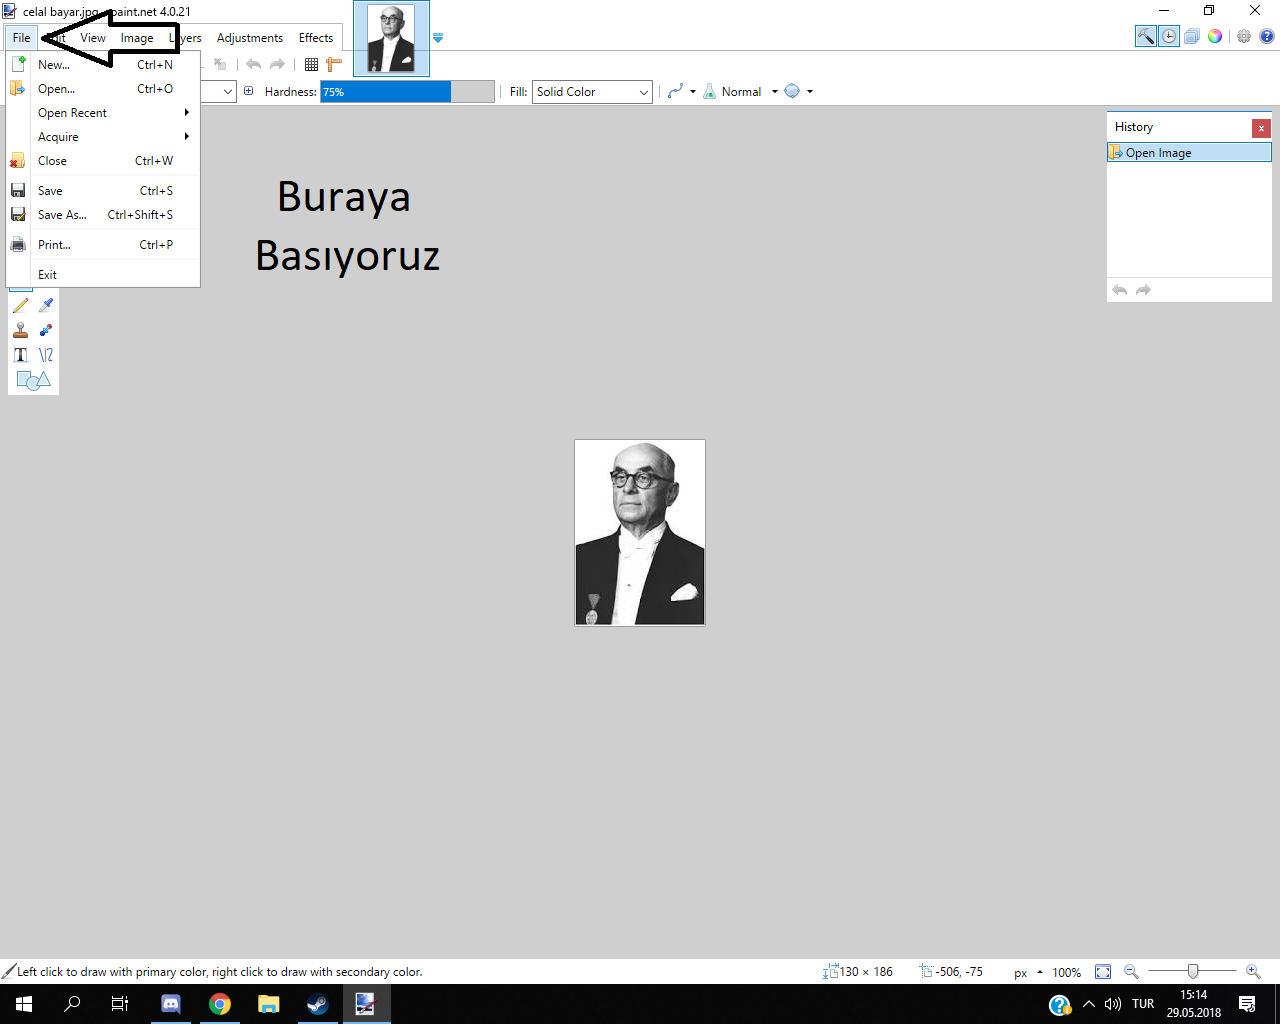Screen dimensions: 1280x1024
Task: Choose Close from the File menu
Action: coord(103,161)
